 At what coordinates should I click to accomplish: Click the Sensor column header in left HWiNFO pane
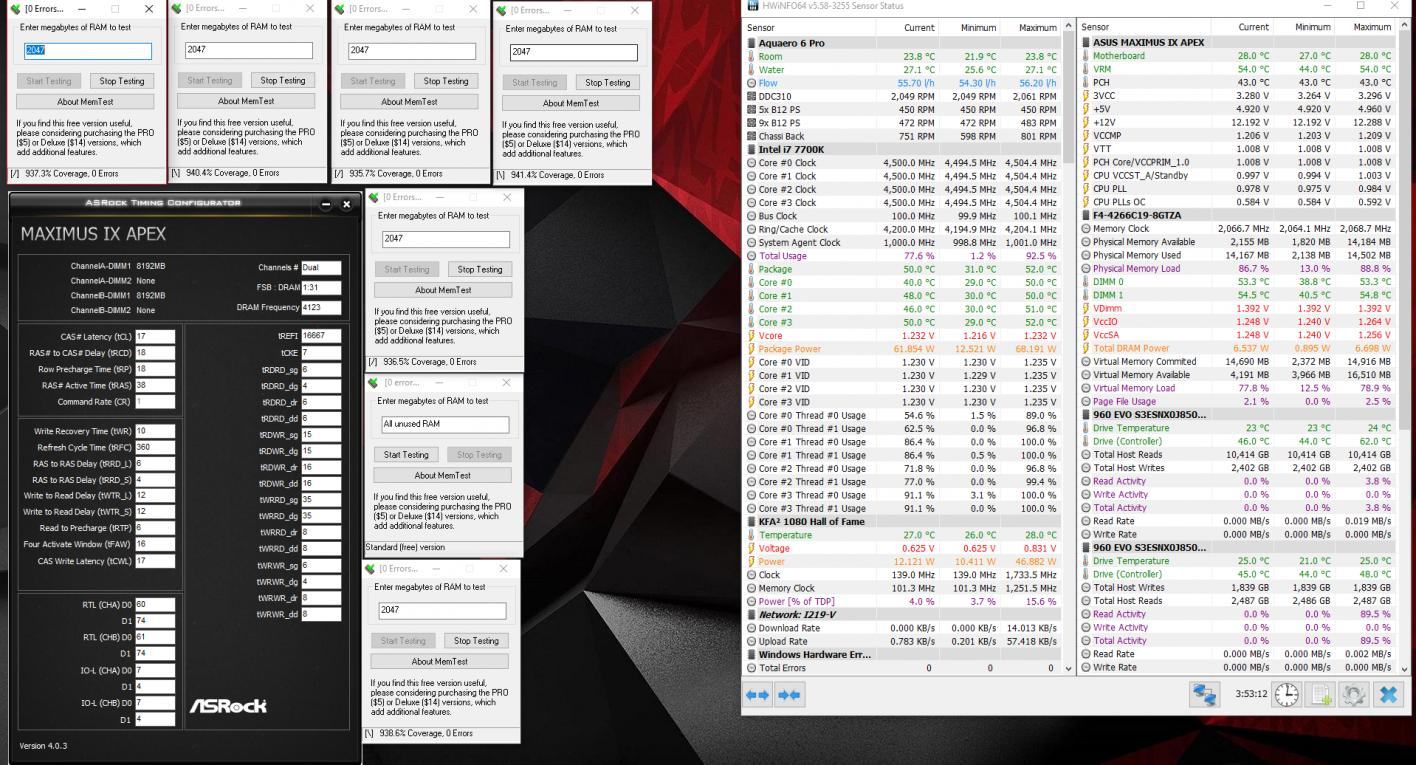click(x=807, y=27)
